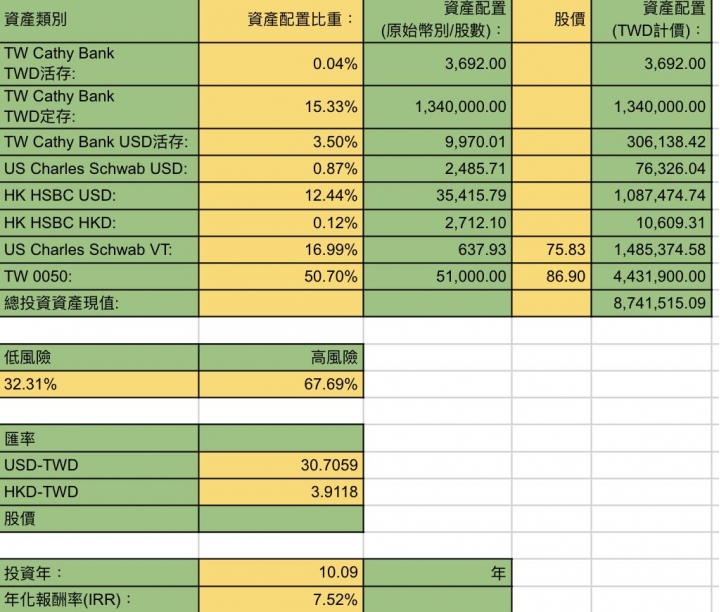Click the 股價 label below HKD-TWD

click(99, 519)
